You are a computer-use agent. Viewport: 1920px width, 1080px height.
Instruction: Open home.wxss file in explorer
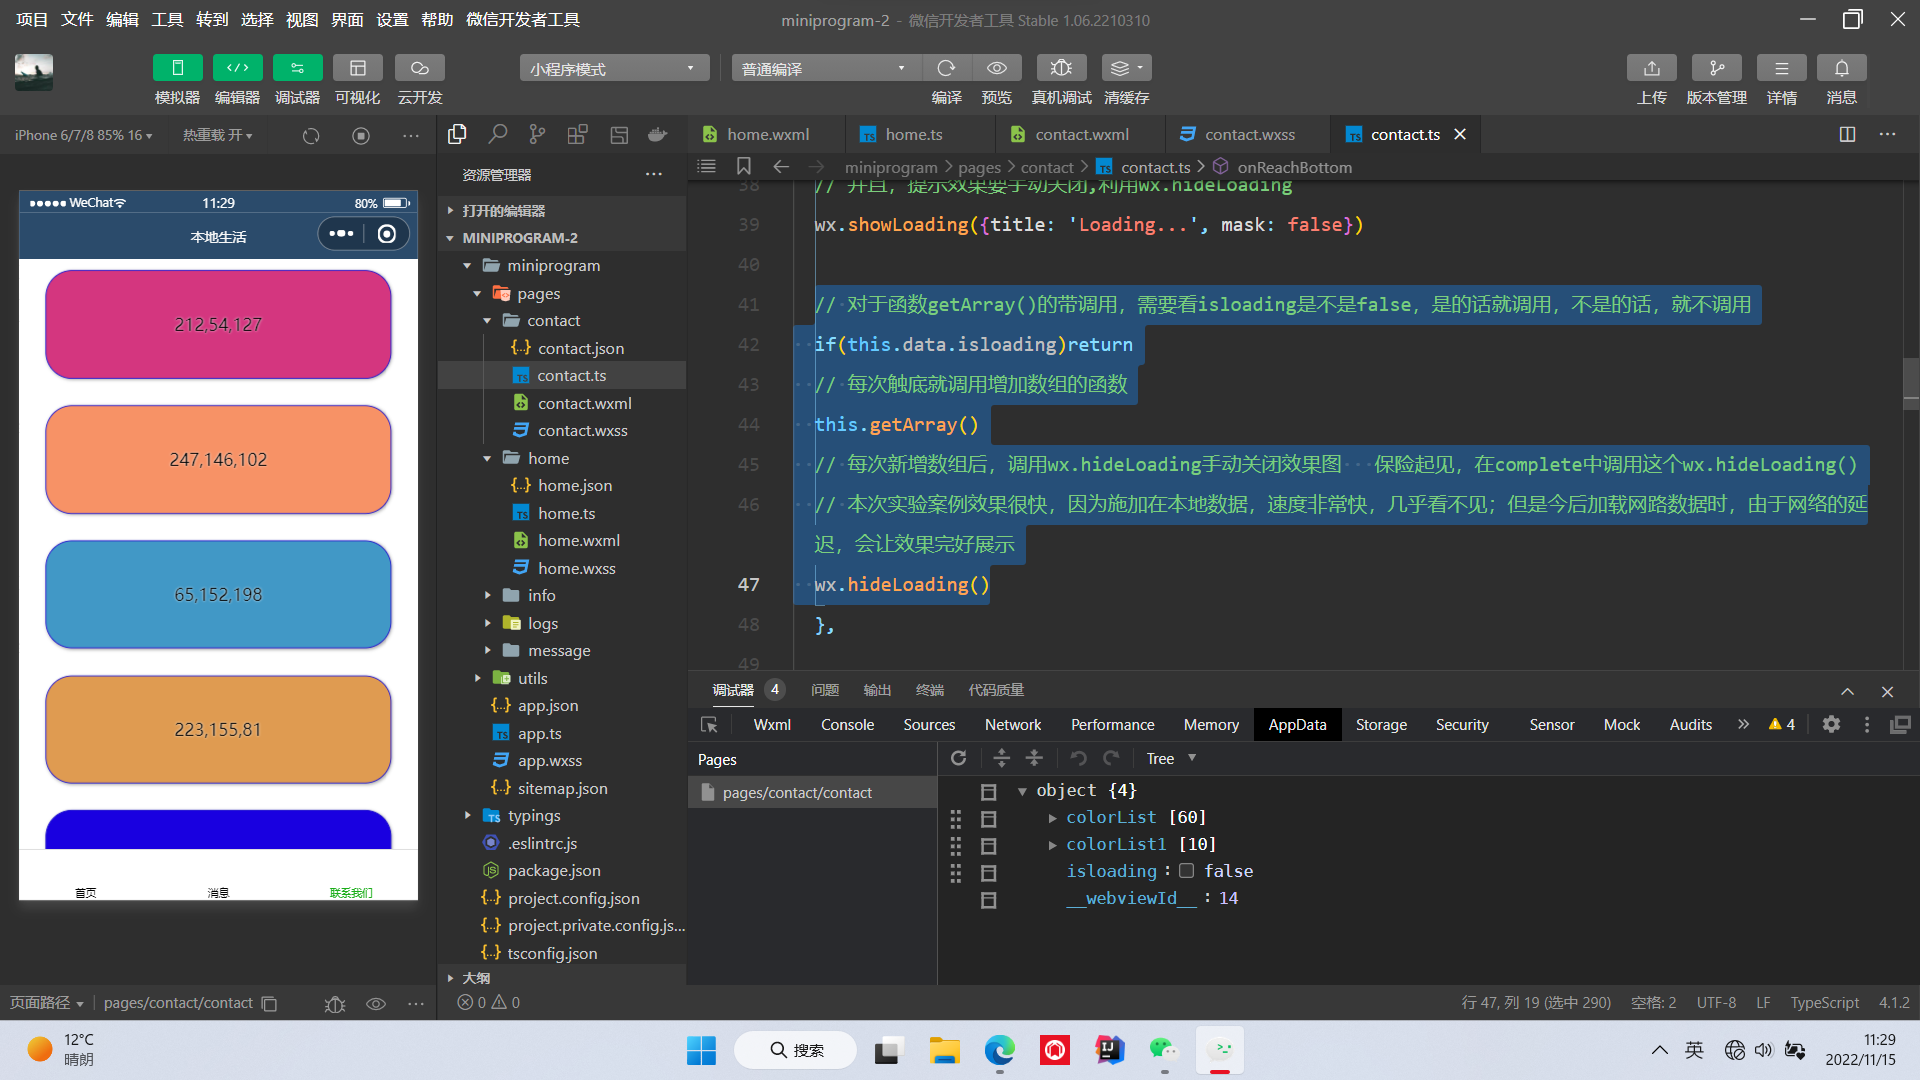pos(576,568)
